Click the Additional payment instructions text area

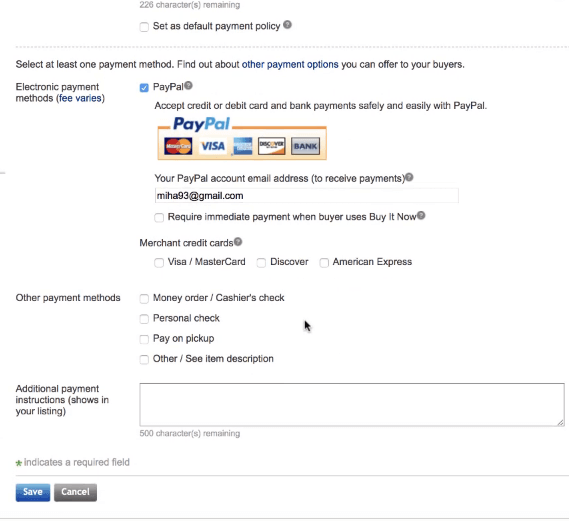[x=352, y=405]
